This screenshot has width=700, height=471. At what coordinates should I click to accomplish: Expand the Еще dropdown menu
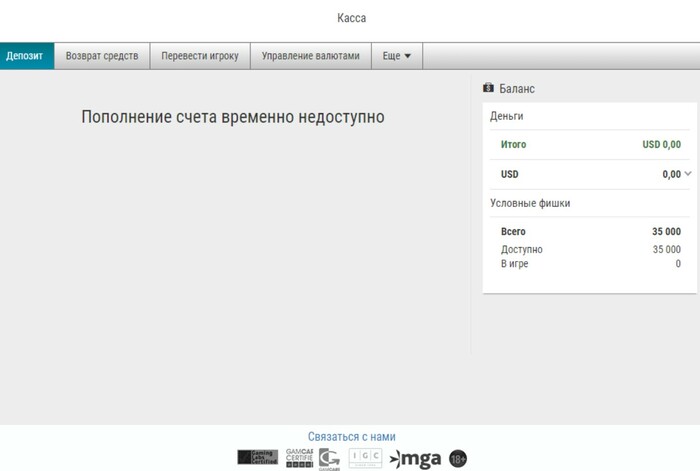tap(396, 56)
